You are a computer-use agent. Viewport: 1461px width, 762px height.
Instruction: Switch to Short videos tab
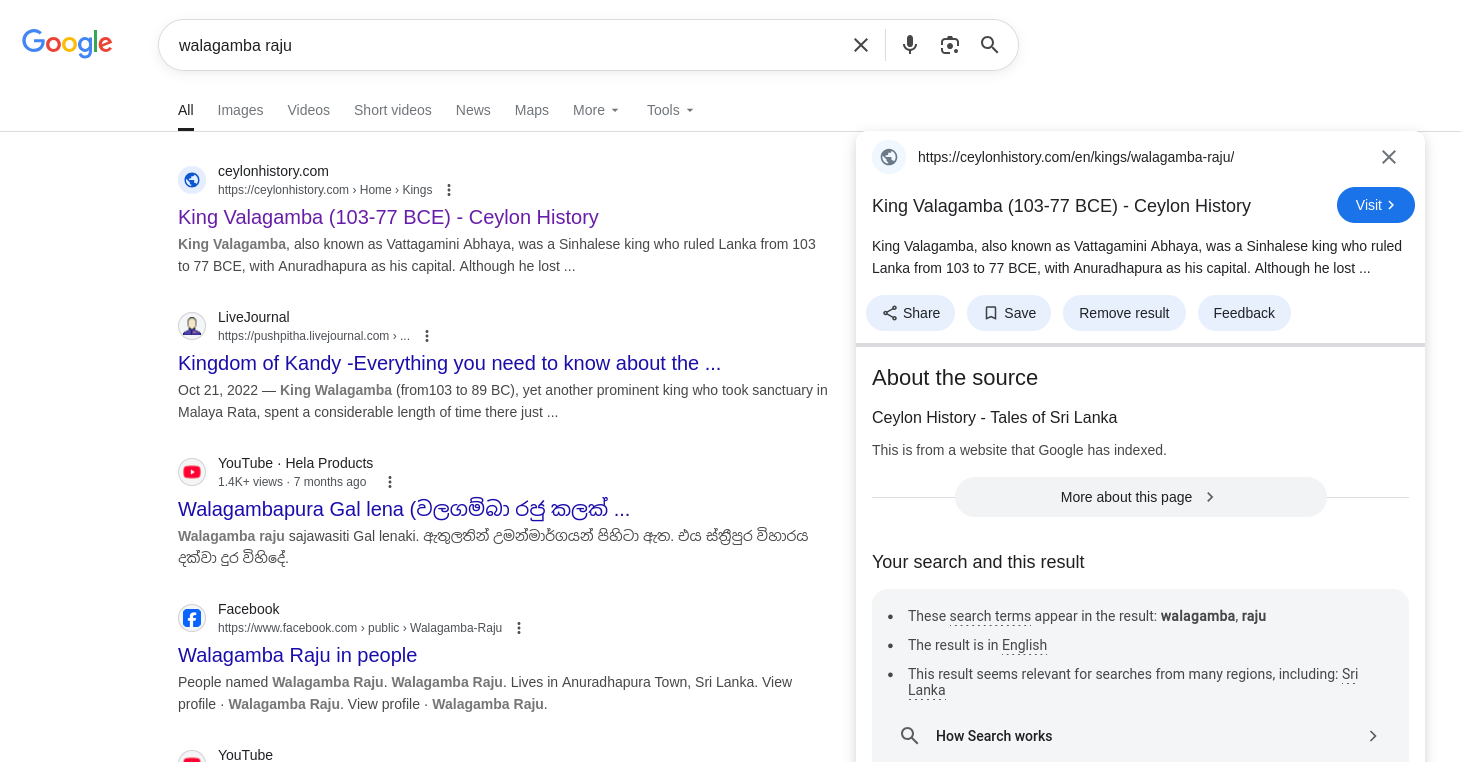[x=393, y=110]
